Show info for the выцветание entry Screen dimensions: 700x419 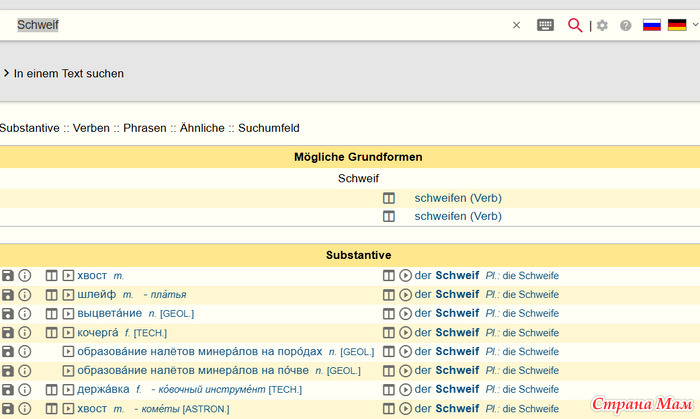pyautogui.click(x=25, y=313)
